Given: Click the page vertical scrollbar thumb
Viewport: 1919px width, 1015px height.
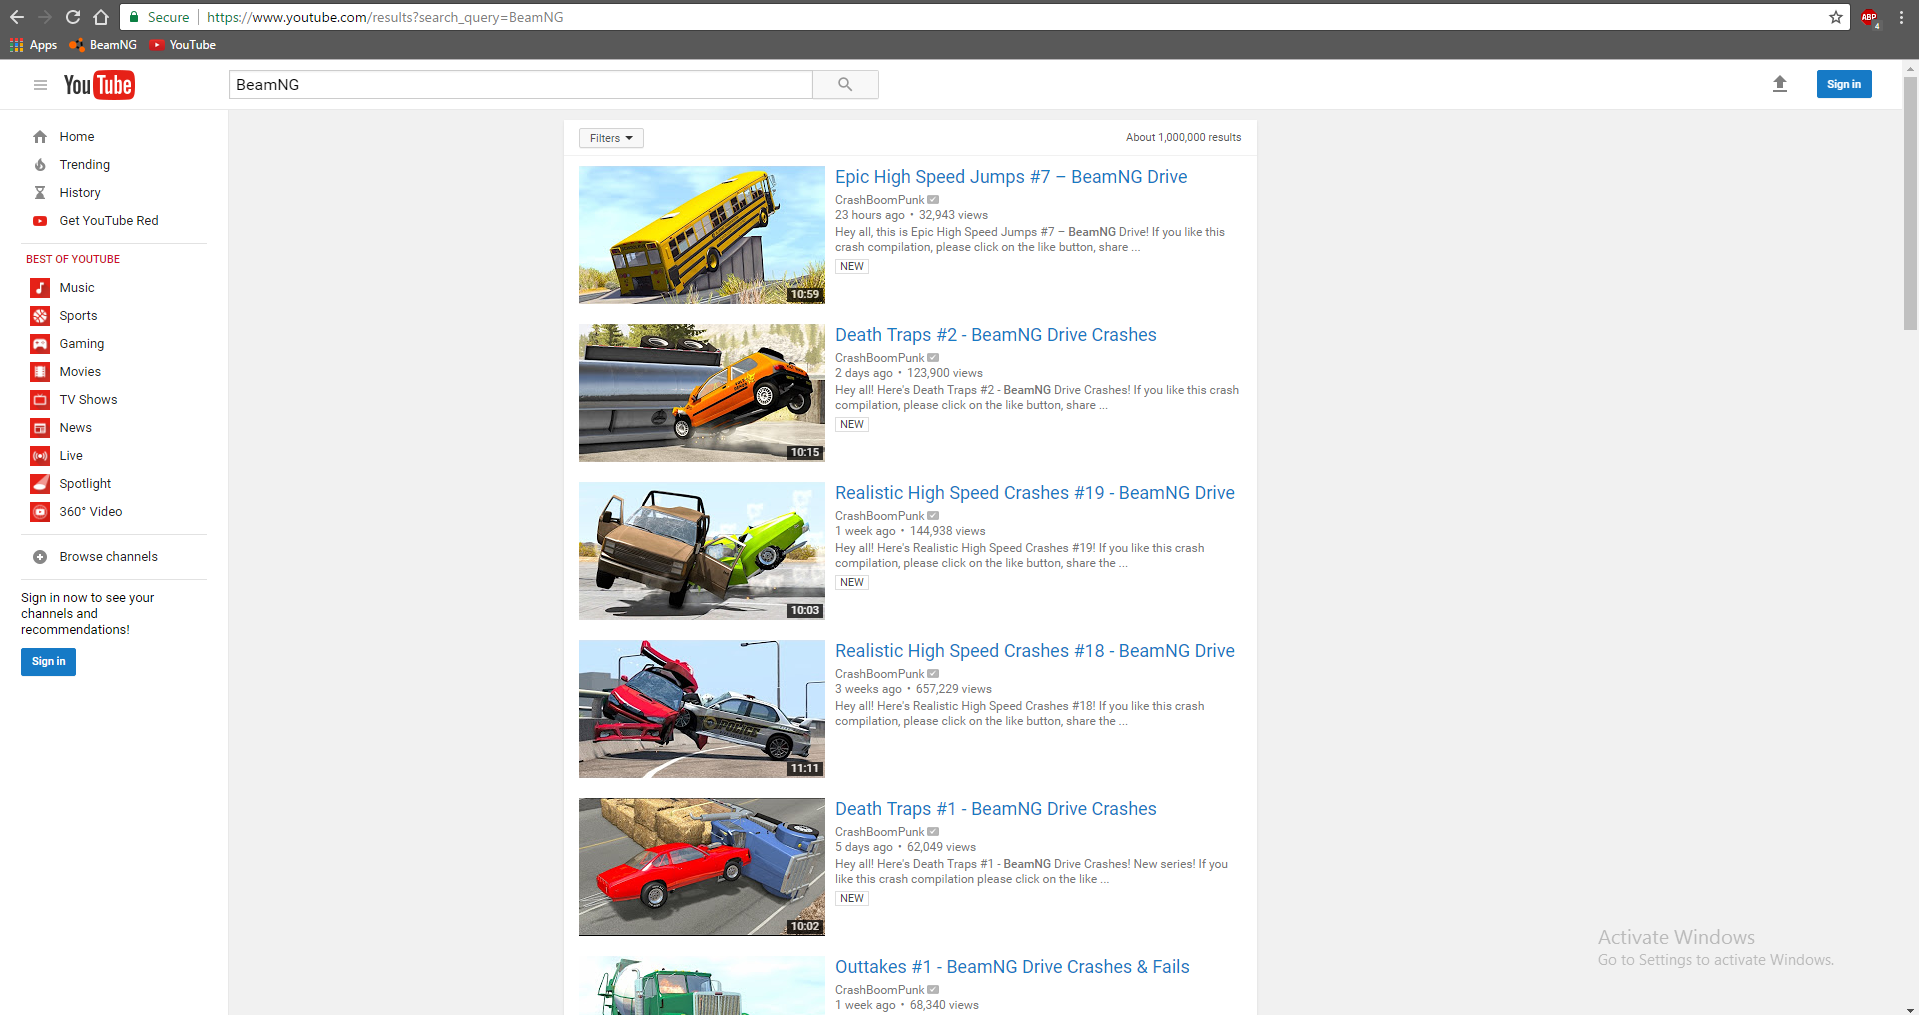Looking at the screenshot, I should coord(1910,203).
